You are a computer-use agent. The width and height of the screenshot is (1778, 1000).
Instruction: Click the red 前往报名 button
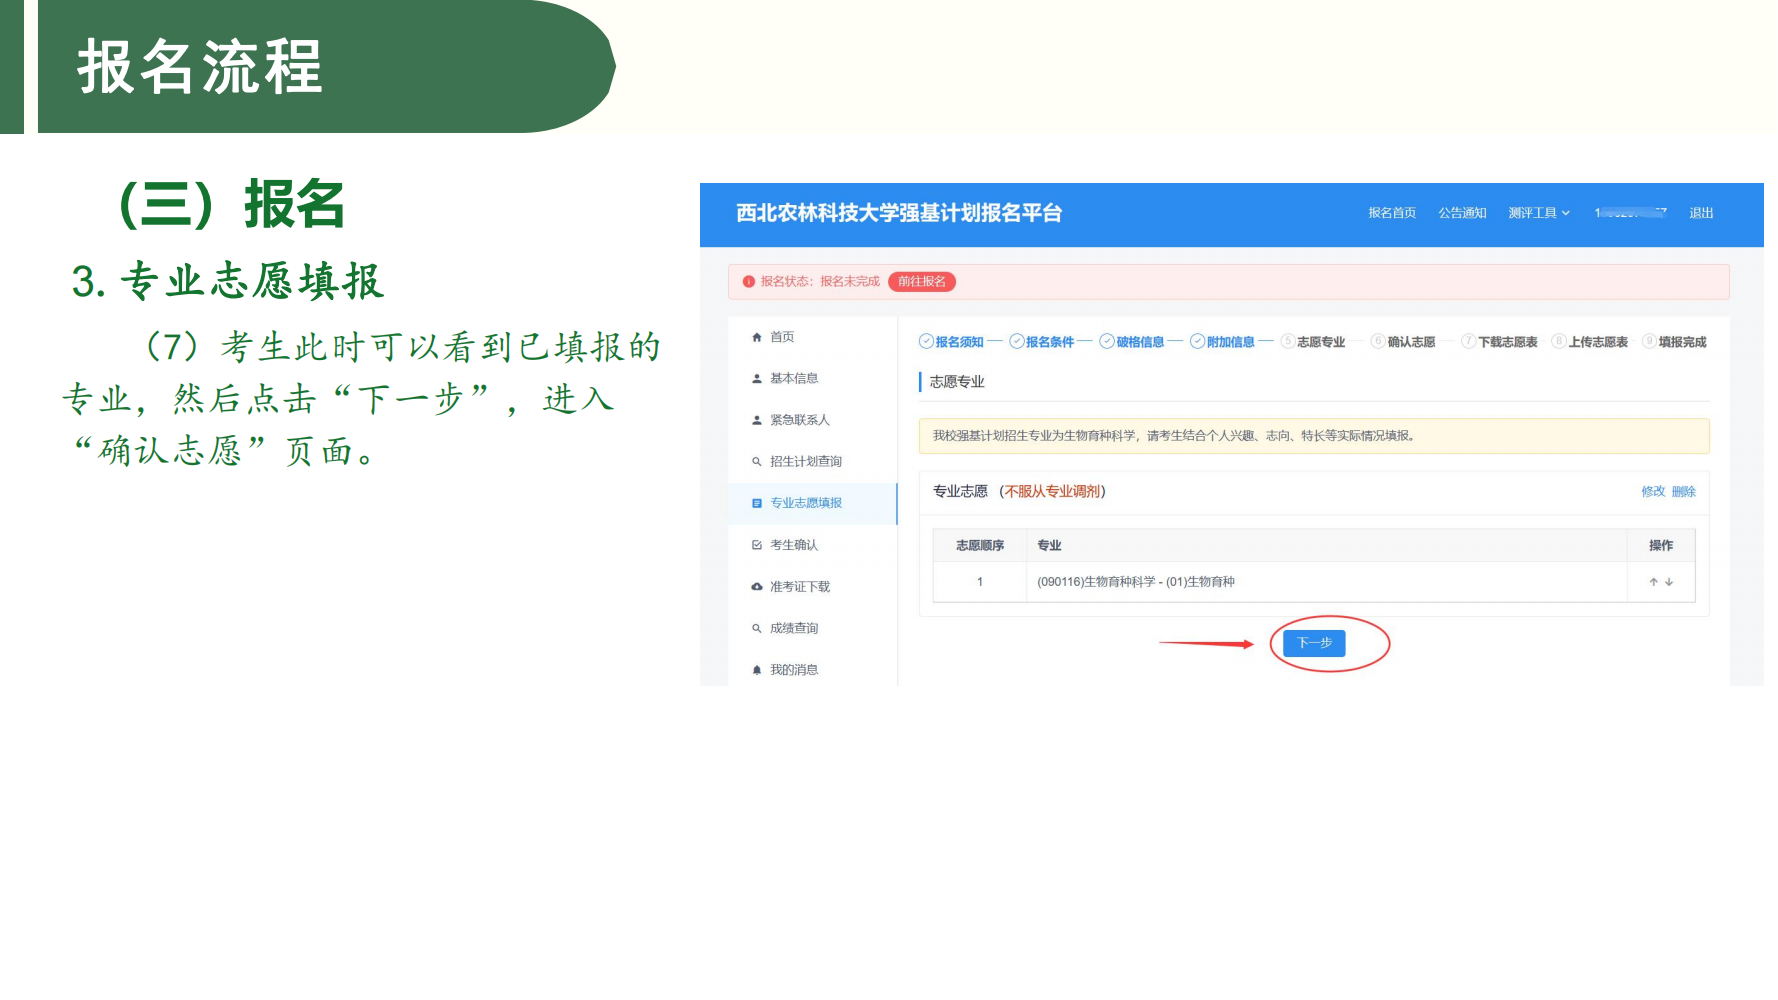921,282
